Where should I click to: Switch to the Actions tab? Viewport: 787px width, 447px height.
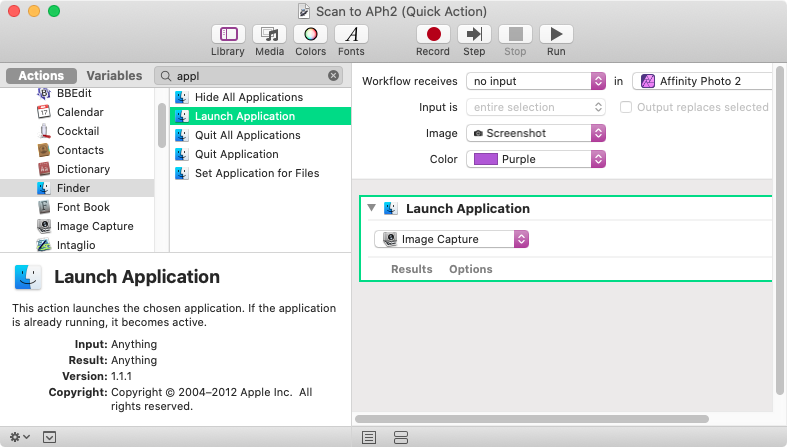pos(41,76)
